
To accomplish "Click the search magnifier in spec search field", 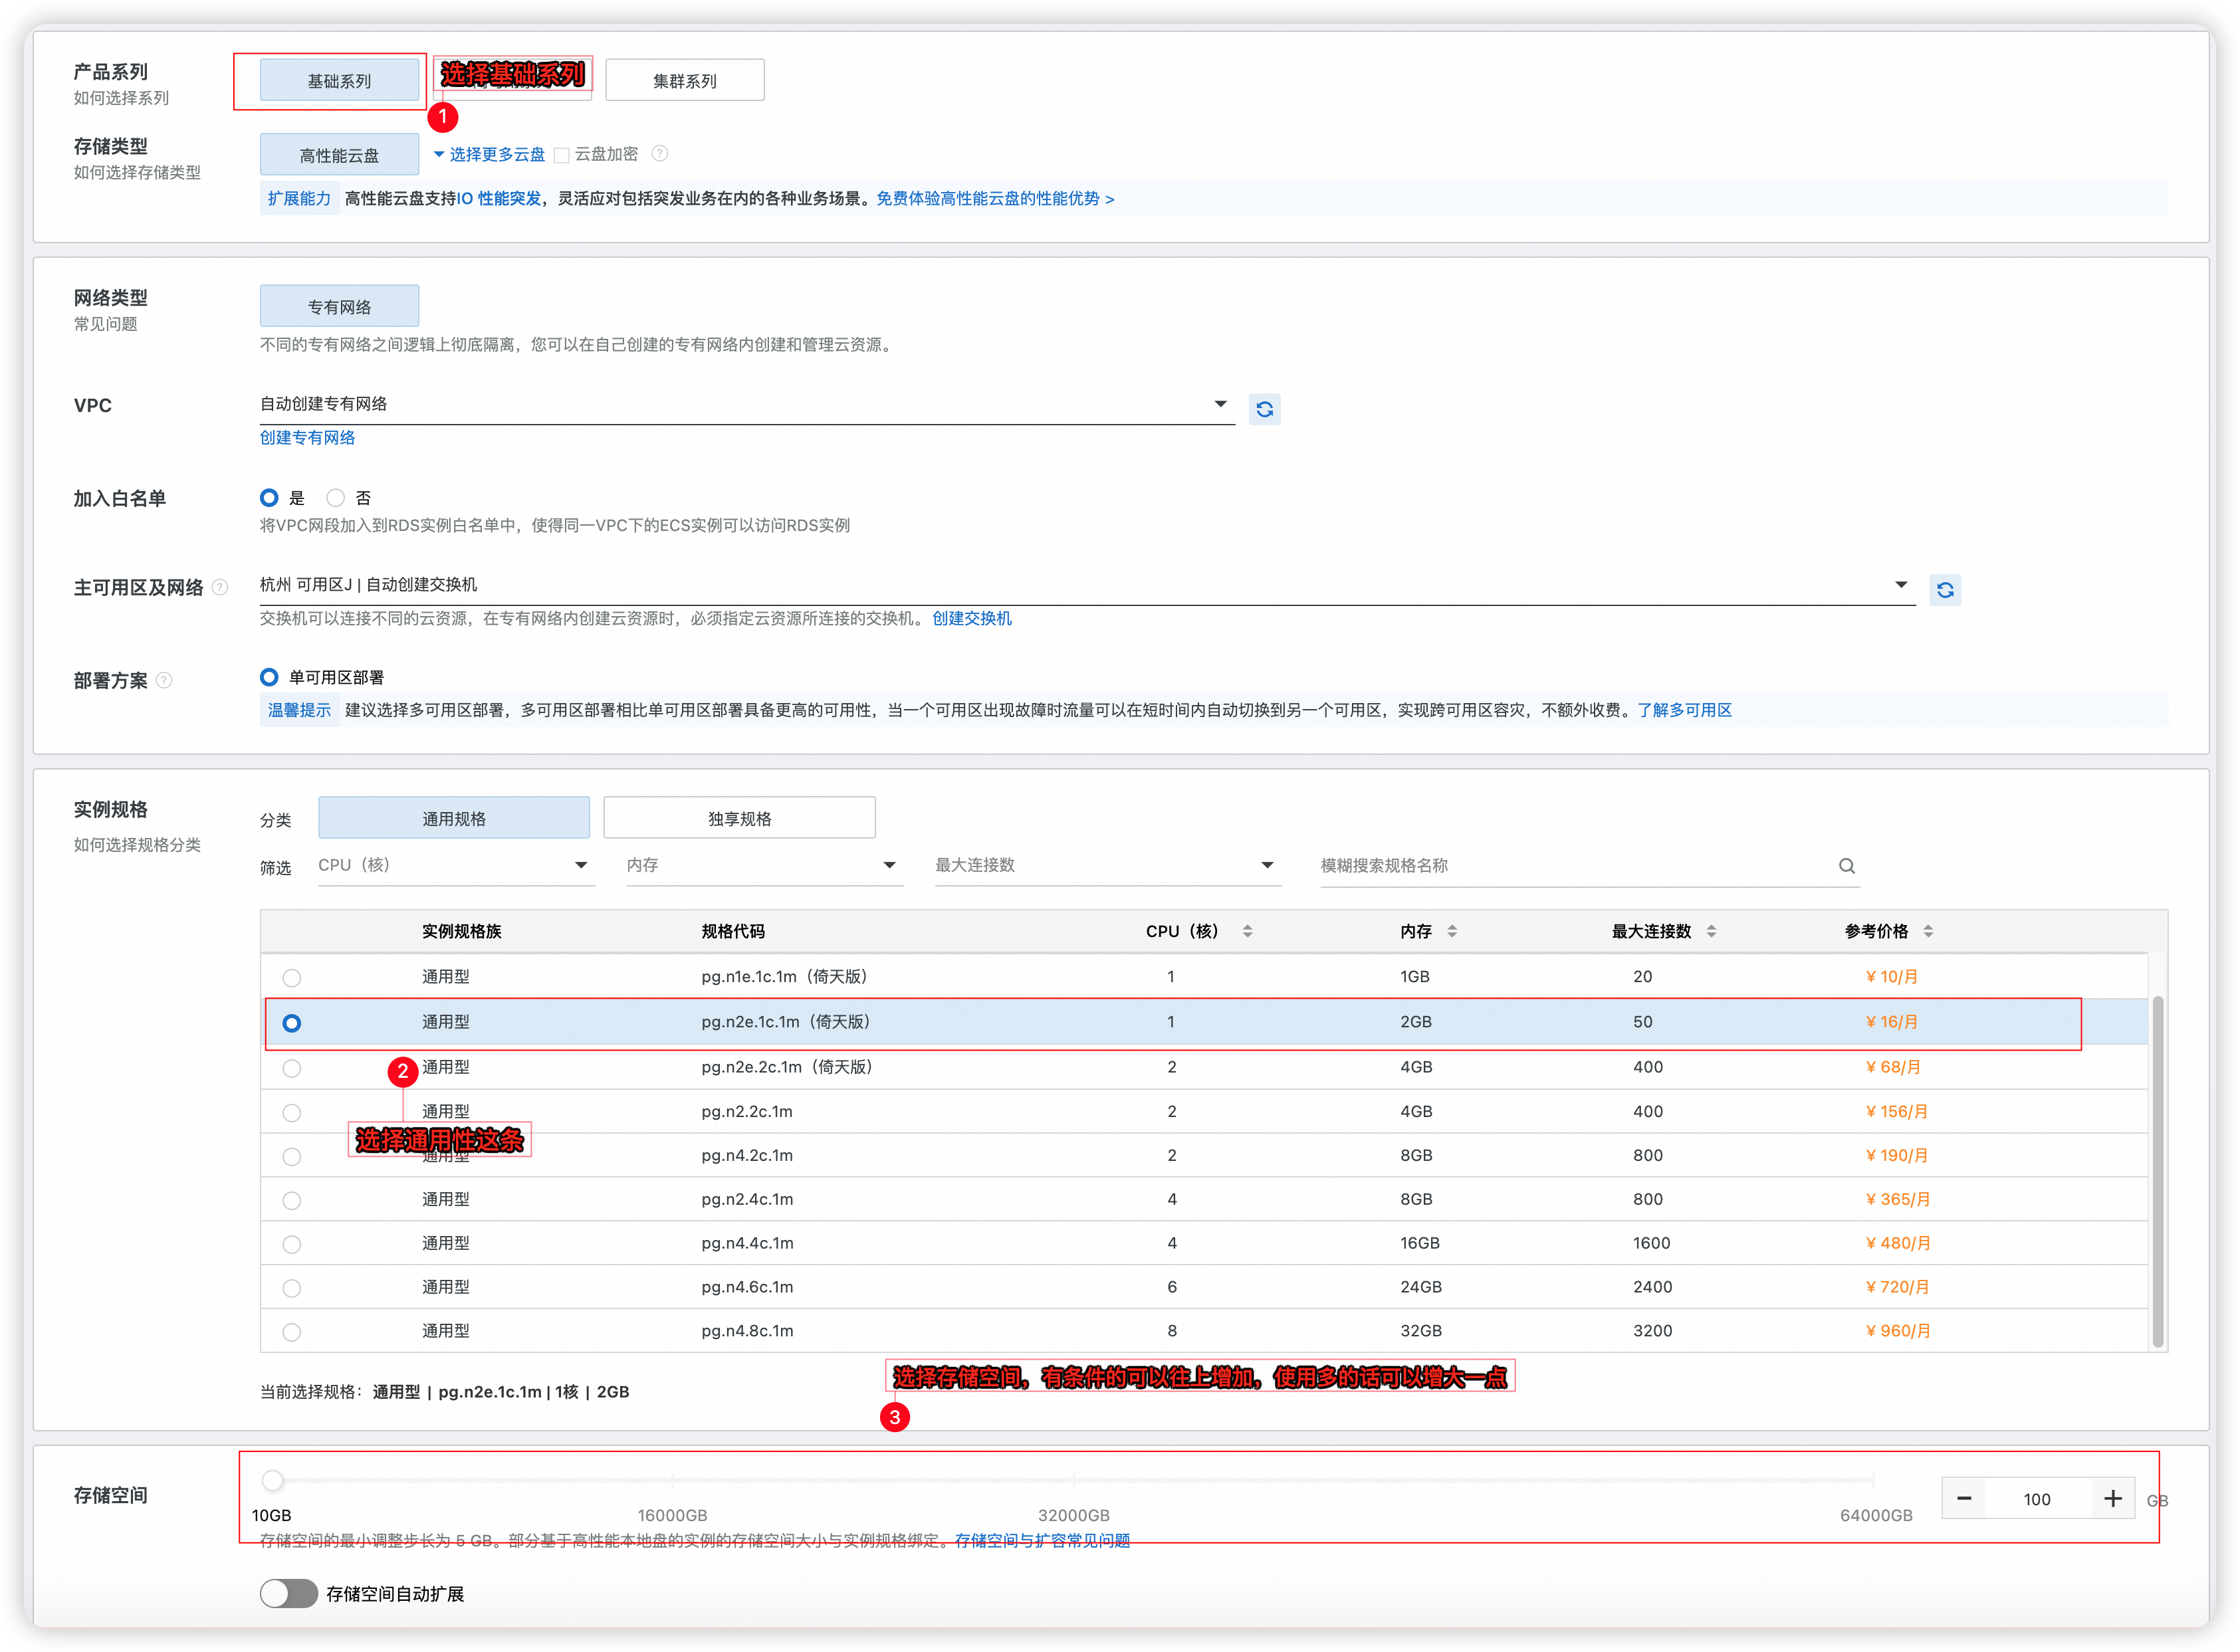I will (x=1846, y=866).
